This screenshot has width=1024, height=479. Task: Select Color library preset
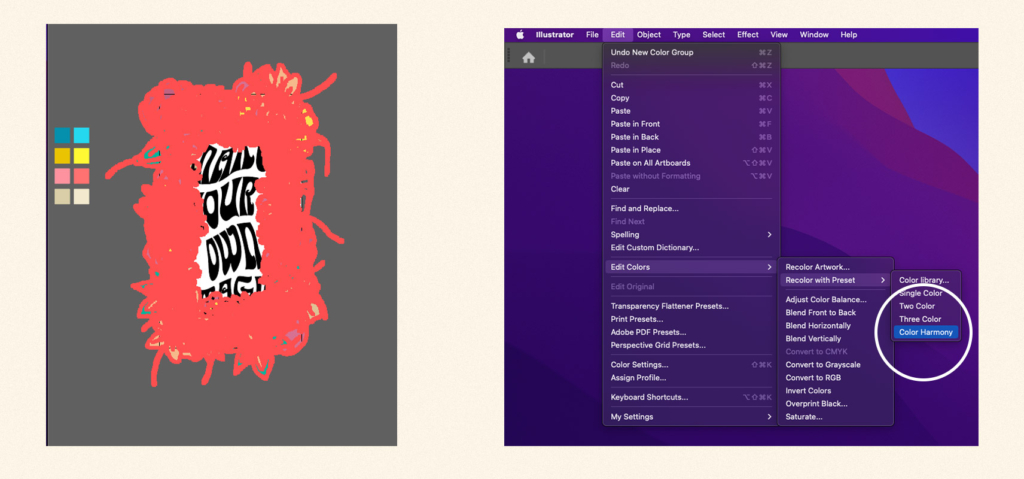tap(925, 280)
